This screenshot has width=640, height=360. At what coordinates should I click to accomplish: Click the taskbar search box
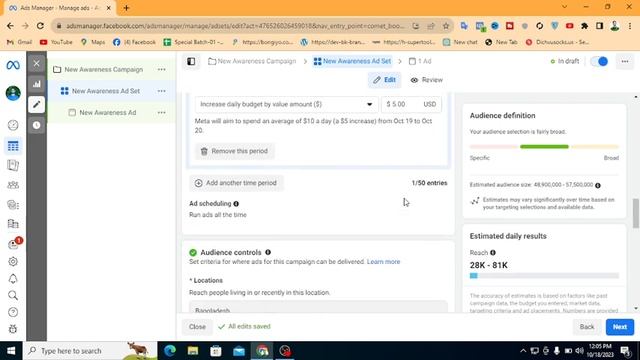pos(90,351)
